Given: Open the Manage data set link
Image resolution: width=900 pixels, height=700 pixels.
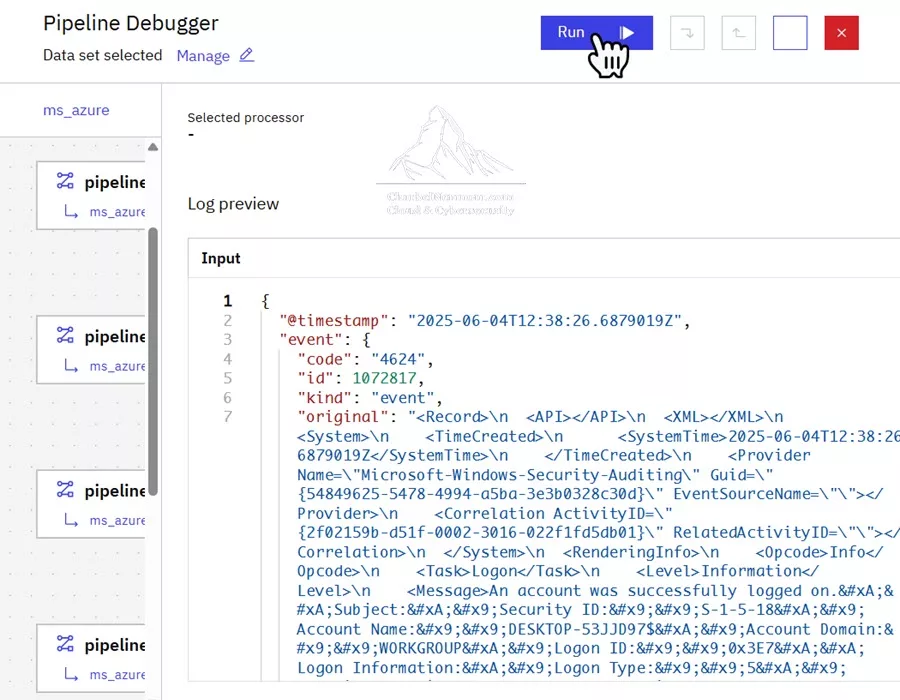Looking at the screenshot, I should click(203, 56).
